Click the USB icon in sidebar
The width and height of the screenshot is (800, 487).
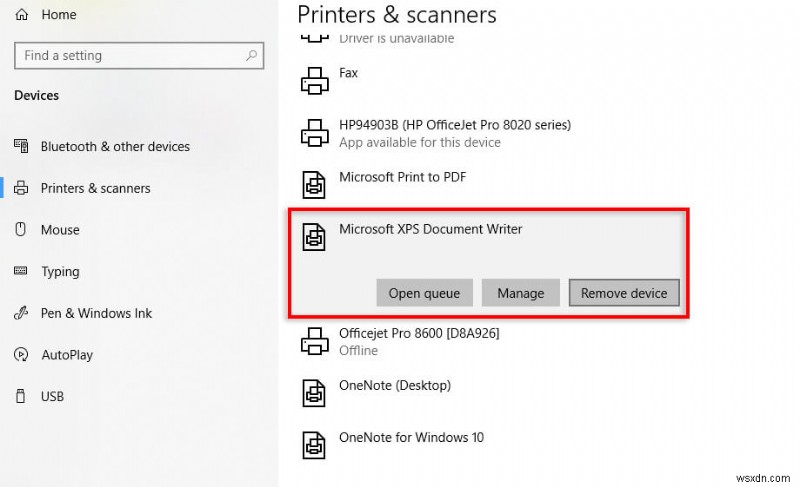20,396
